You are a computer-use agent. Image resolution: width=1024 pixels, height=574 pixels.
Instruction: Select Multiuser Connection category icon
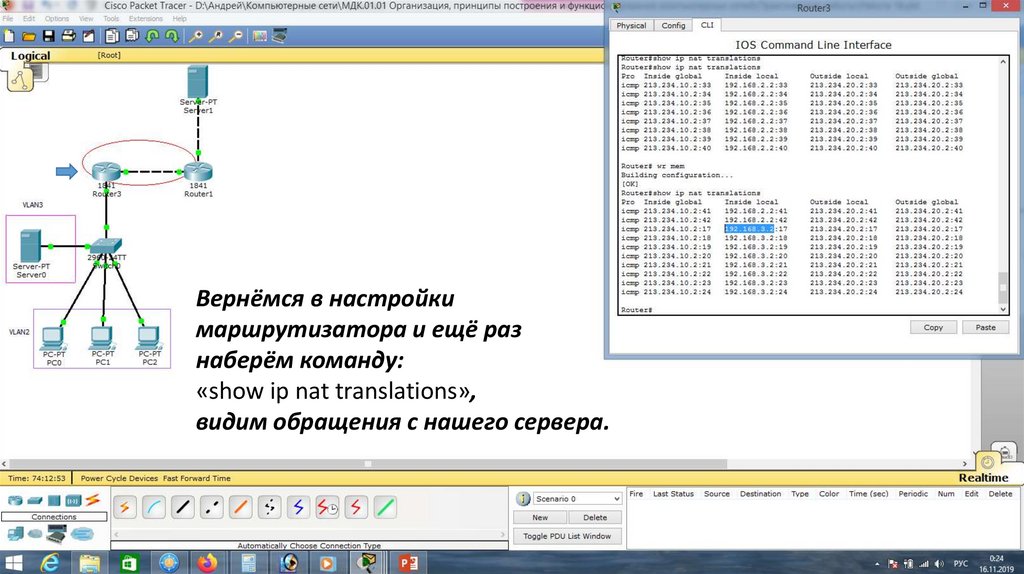(82, 534)
